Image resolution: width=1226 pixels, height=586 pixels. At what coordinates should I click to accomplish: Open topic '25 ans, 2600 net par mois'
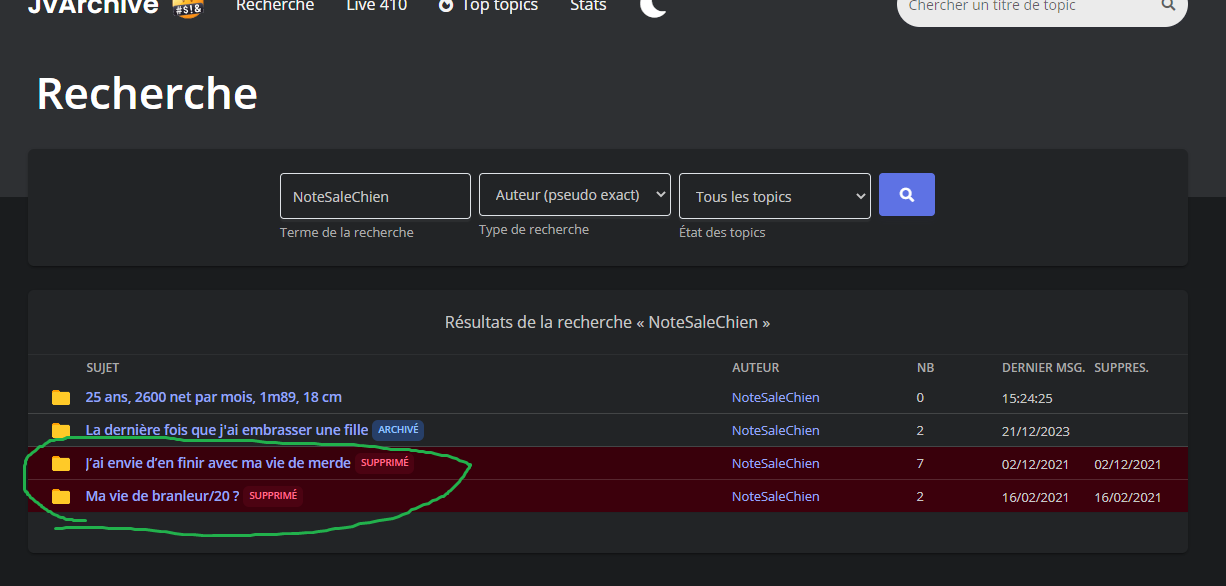214,397
